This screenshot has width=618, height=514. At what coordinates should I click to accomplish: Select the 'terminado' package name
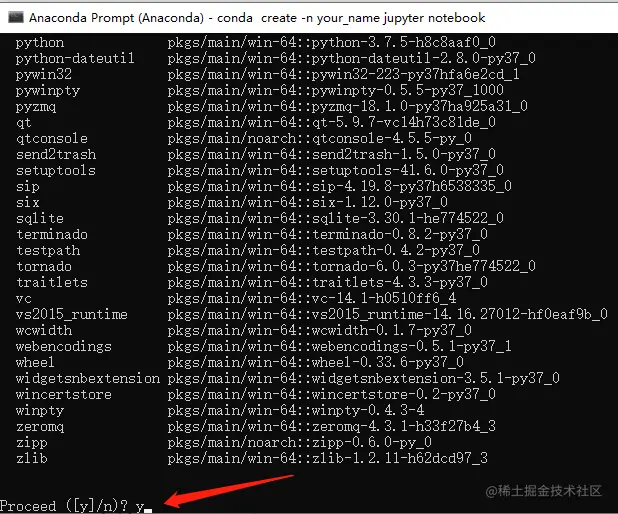pyautogui.click(x=52, y=235)
